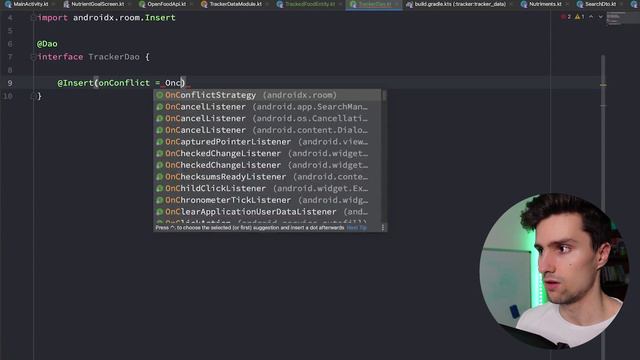This screenshot has width=640, height=360.
Task: Click the onConflict parameter name
Action: [124, 83]
